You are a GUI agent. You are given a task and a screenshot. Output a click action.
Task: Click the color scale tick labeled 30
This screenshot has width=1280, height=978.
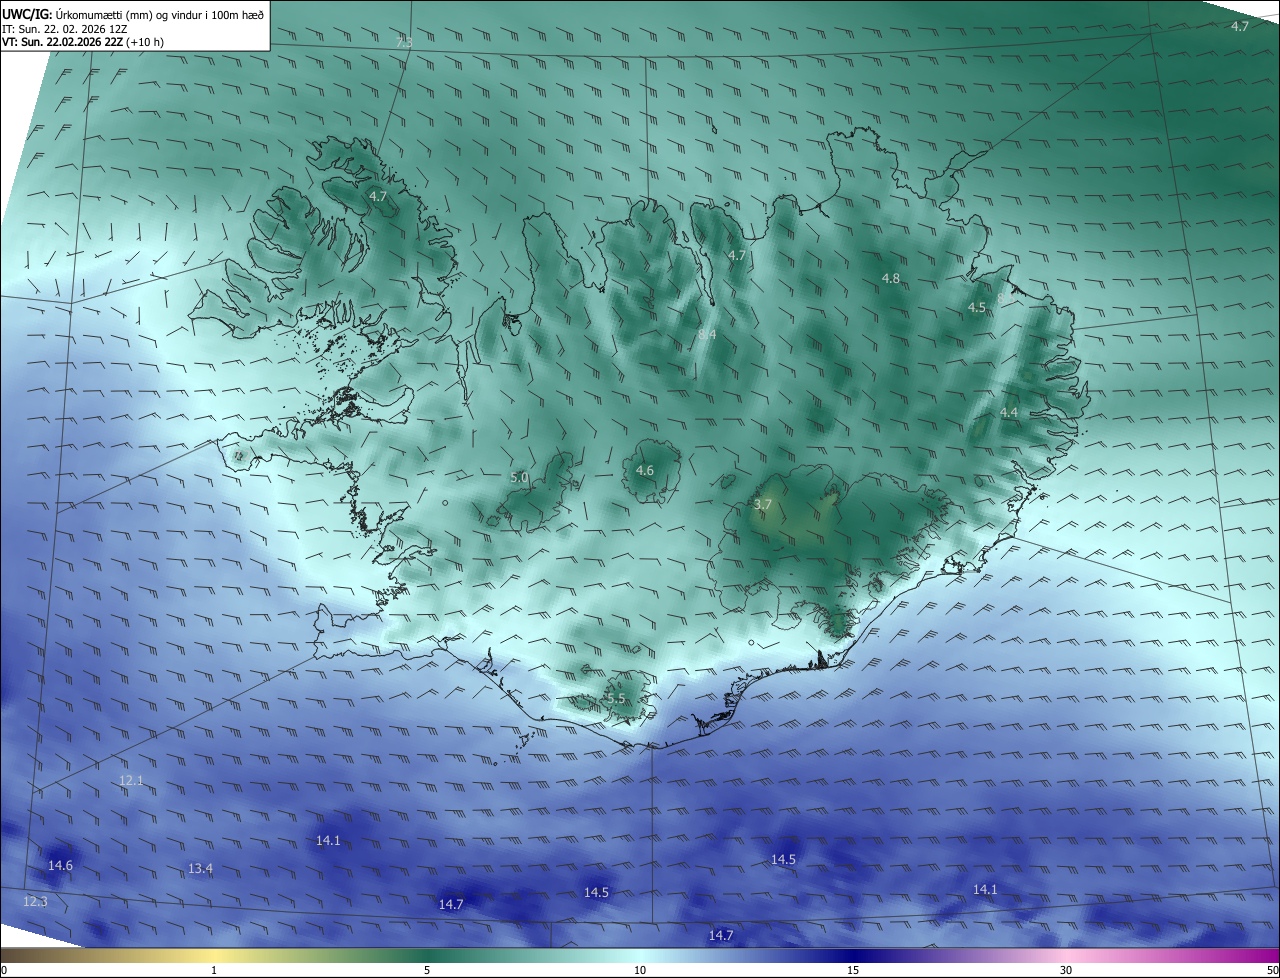(x=1066, y=970)
